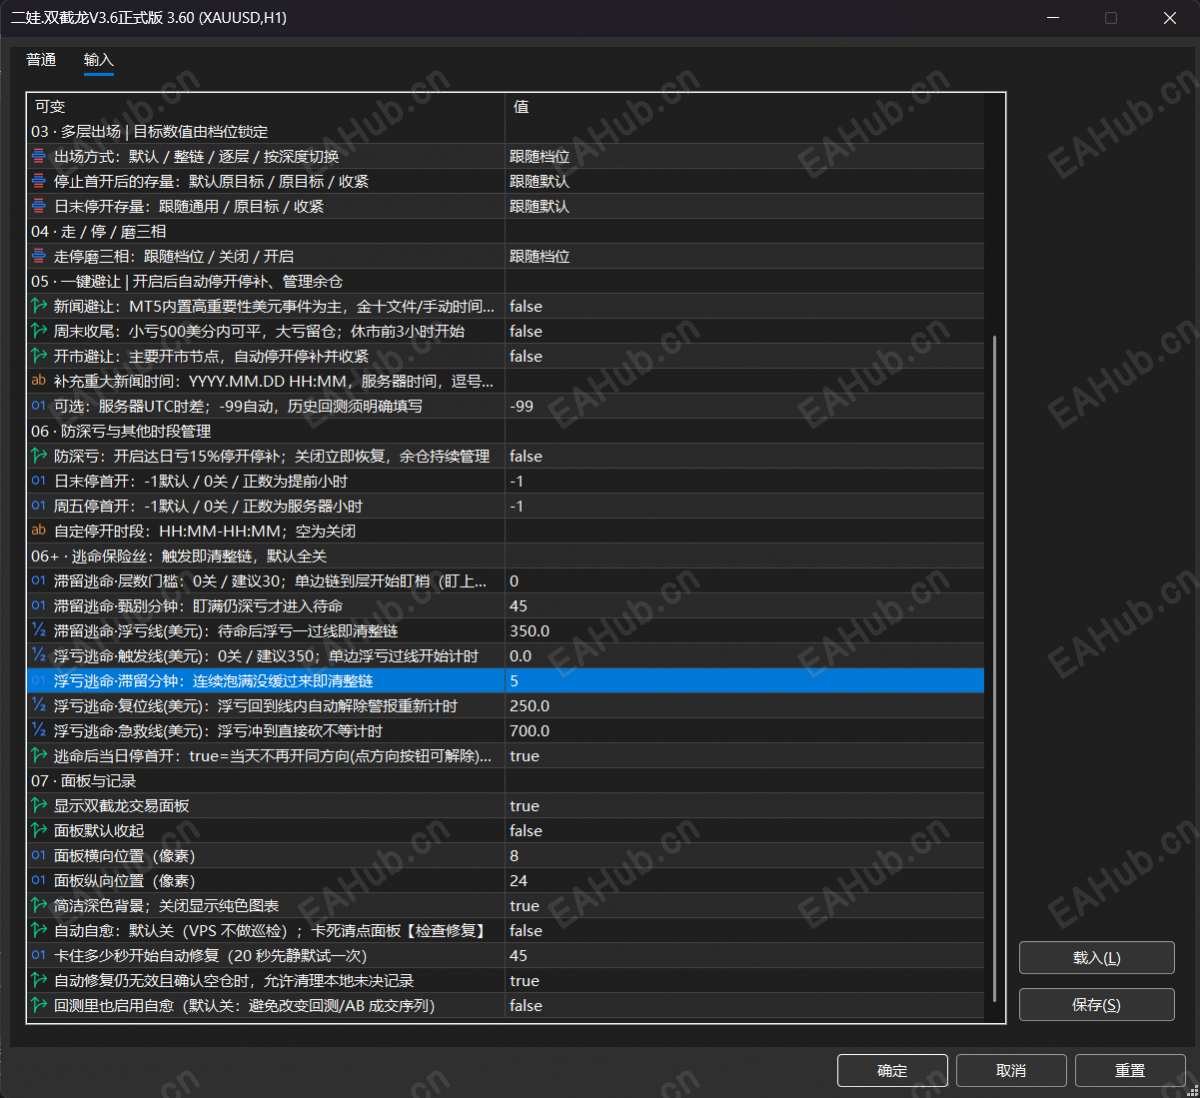1200x1098 pixels.
Task: Click the enum icon beside 日末停开存量 row
Action: coord(39,206)
